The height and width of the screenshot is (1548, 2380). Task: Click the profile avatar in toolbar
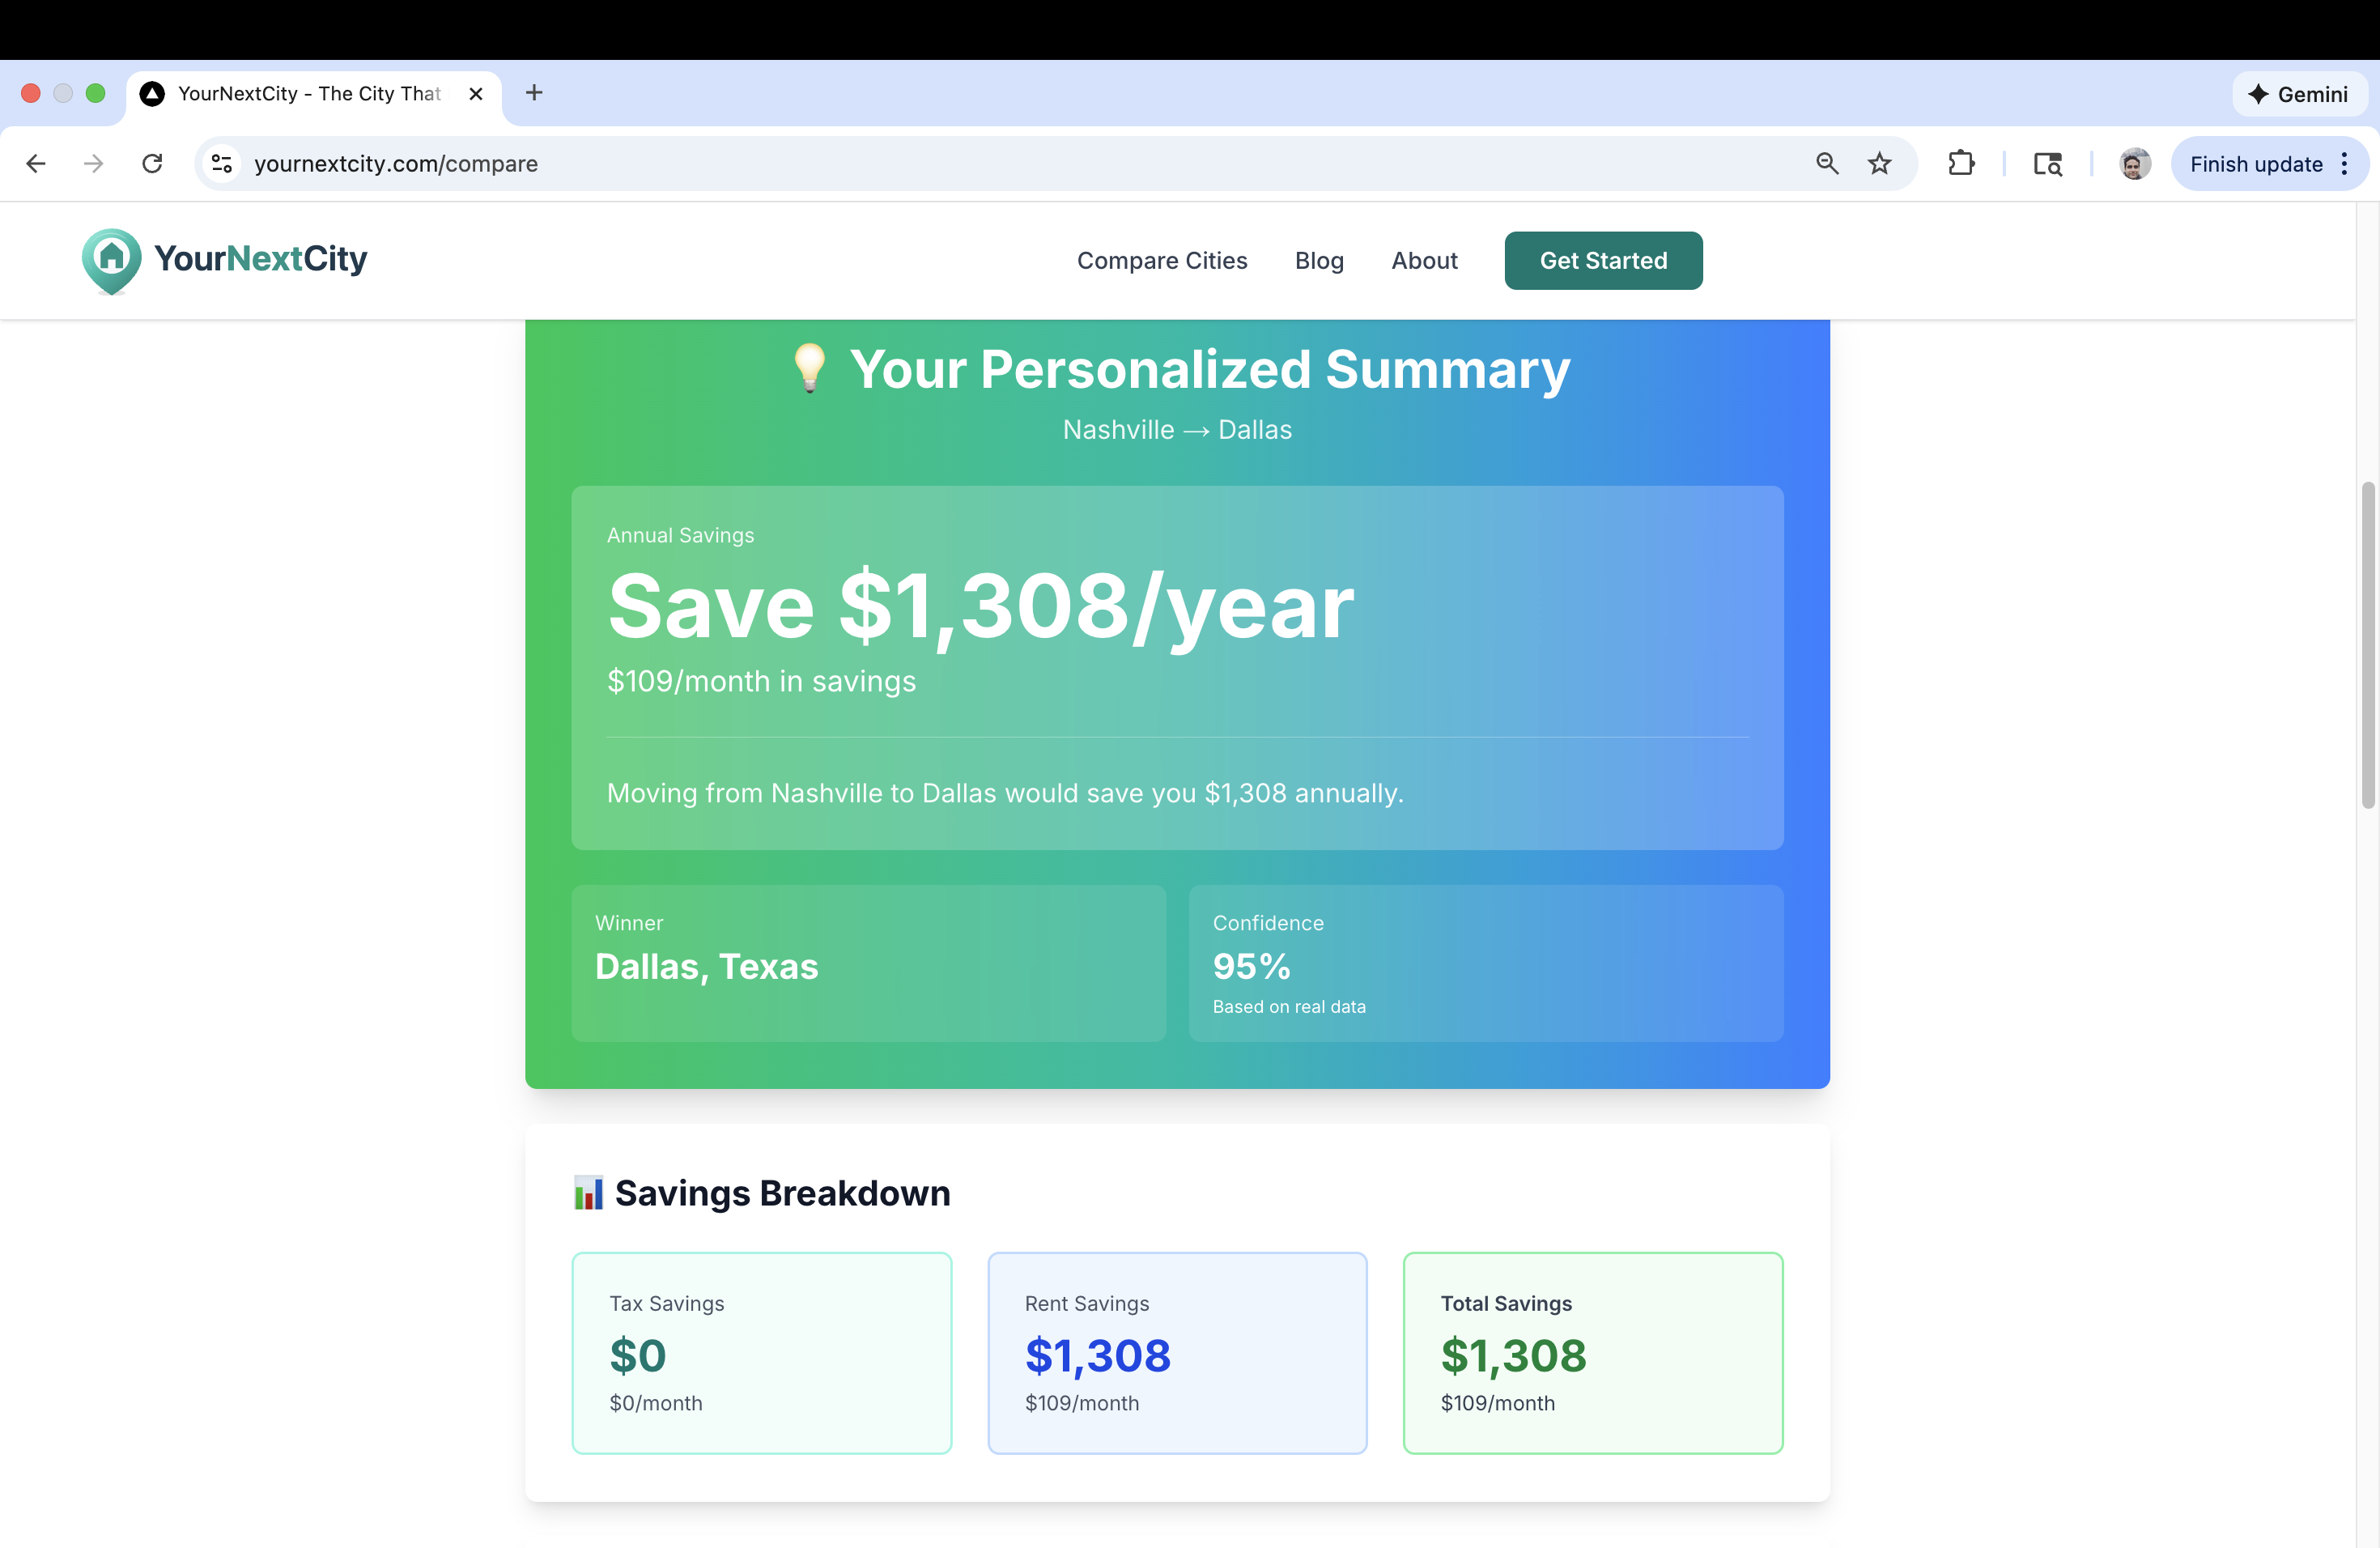pos(2135,163)
